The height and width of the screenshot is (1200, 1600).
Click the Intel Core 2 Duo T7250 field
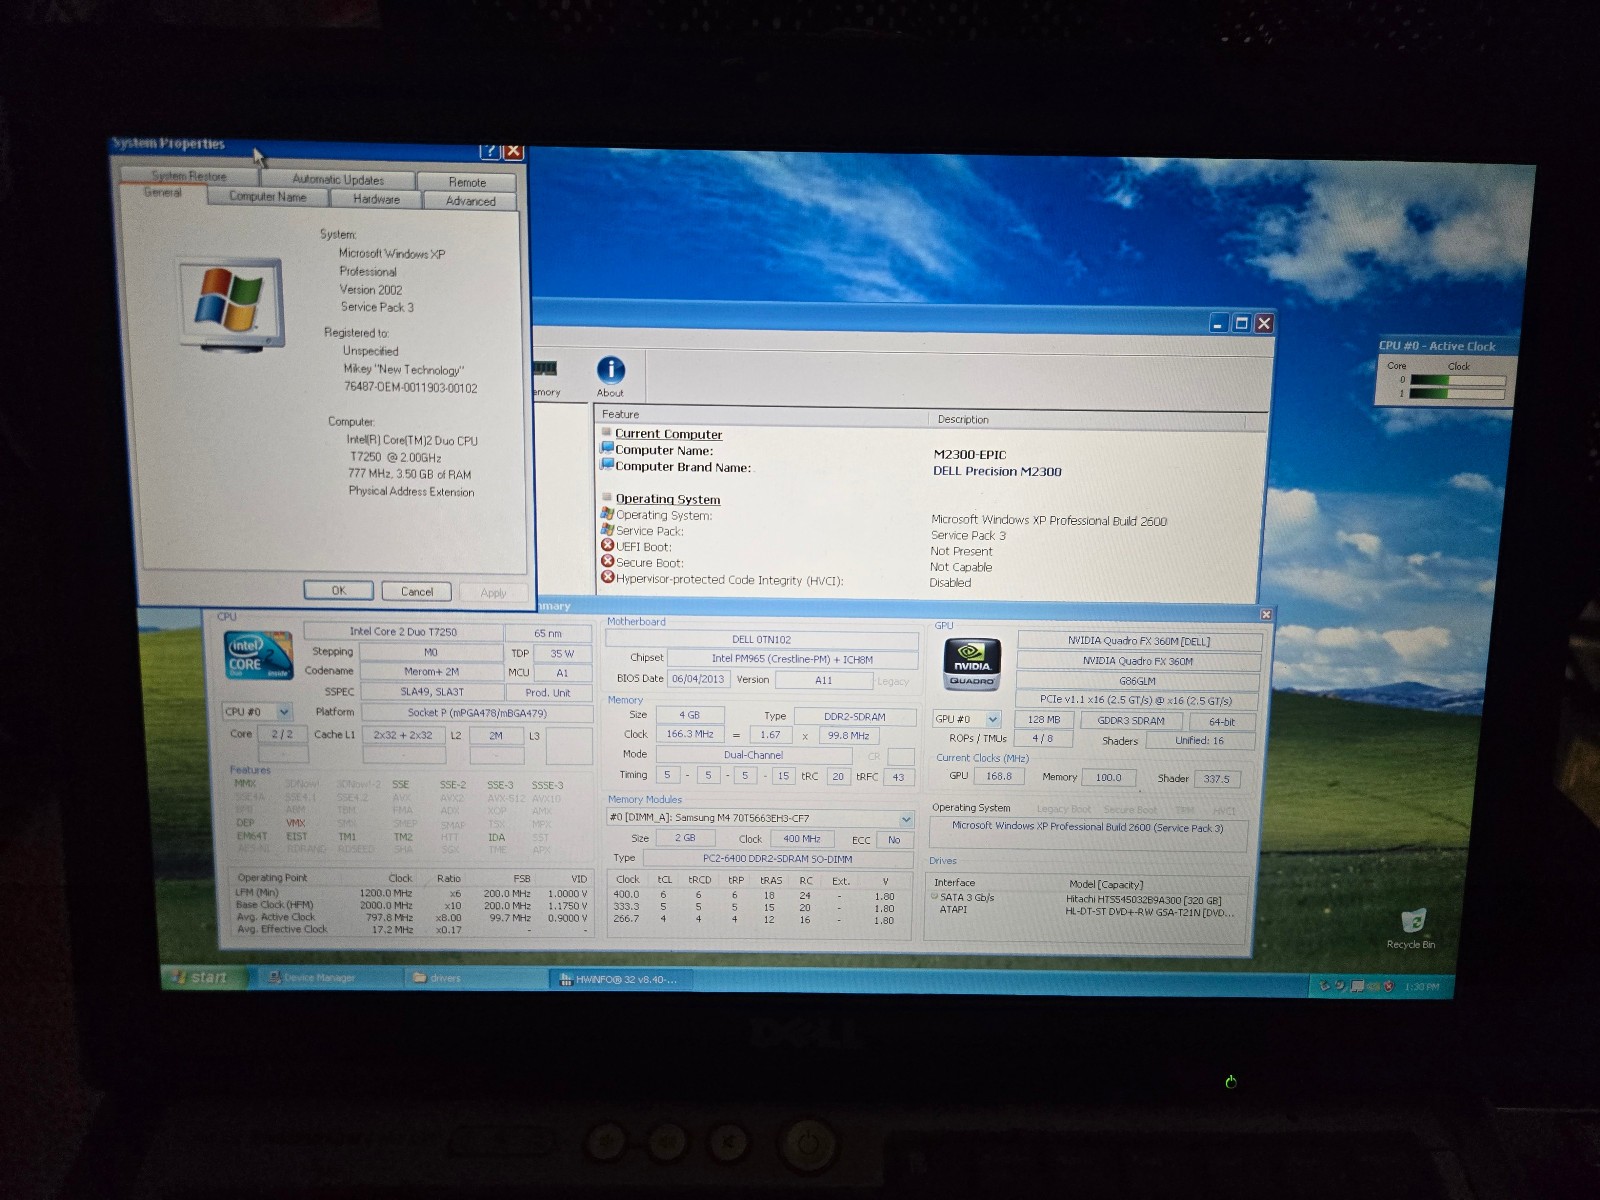403,631
